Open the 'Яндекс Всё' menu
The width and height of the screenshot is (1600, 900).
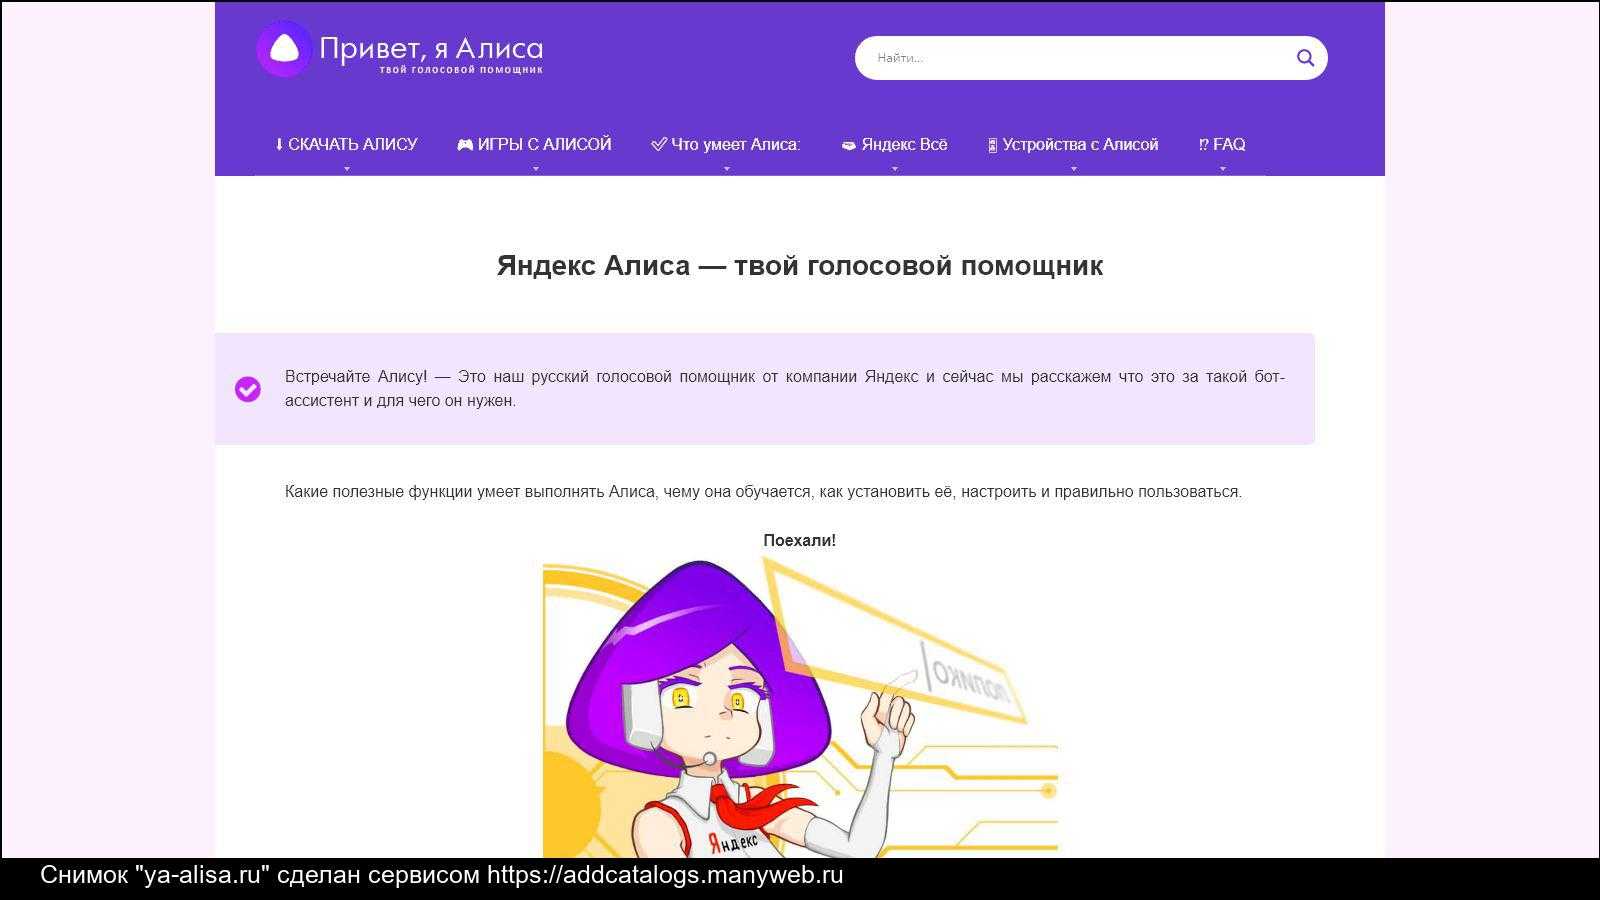click(894, 144)
